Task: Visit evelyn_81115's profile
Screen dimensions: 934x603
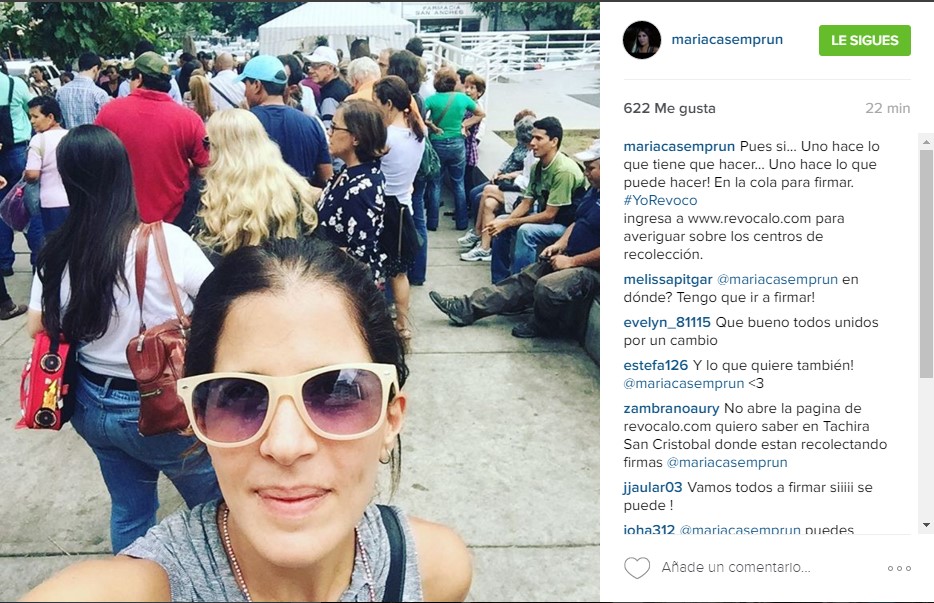Action: coord(667,322)
